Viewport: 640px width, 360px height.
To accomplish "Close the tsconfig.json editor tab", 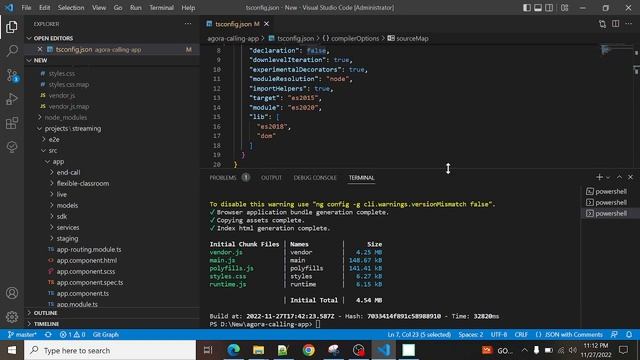I will pos(267,24).
